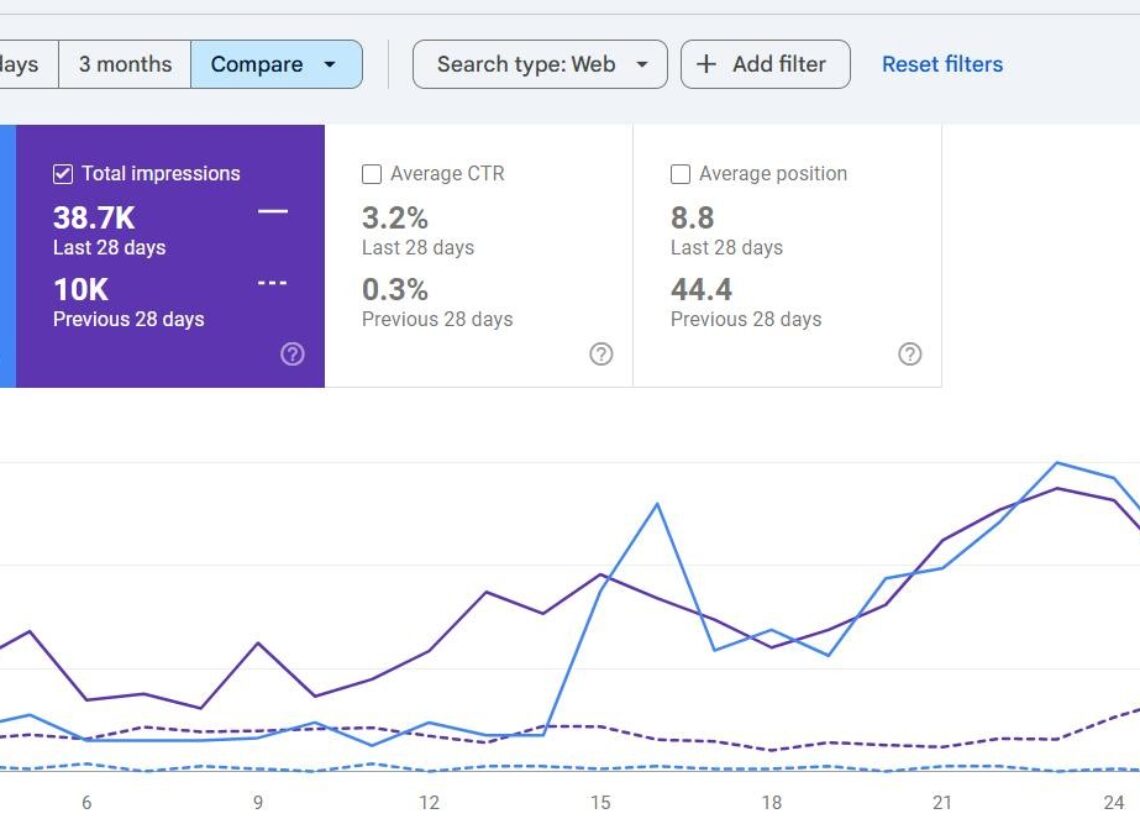Image resolution: width=1140 pixels, height=840 pixels.
Task: Expand the Compare dropdown arrow
Action: click(x=330, y=63)
